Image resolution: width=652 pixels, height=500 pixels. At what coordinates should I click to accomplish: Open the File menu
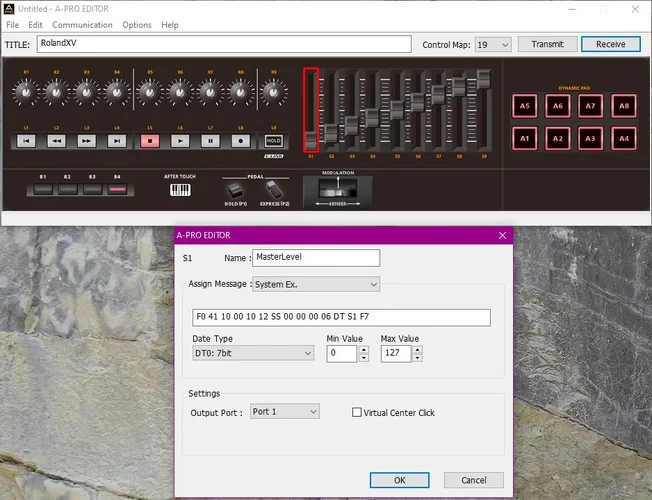click(12, 25)
